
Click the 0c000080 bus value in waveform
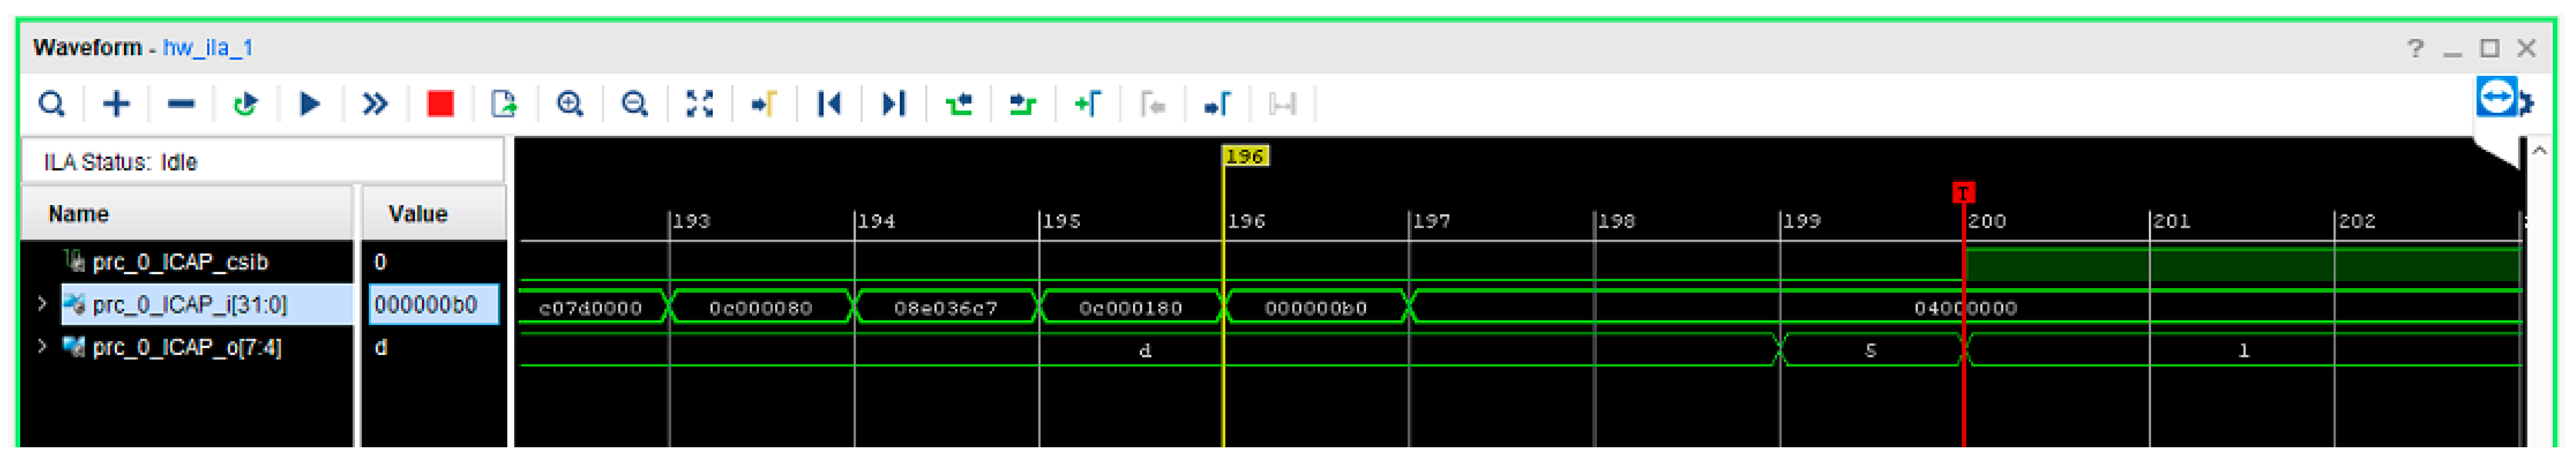761,308
